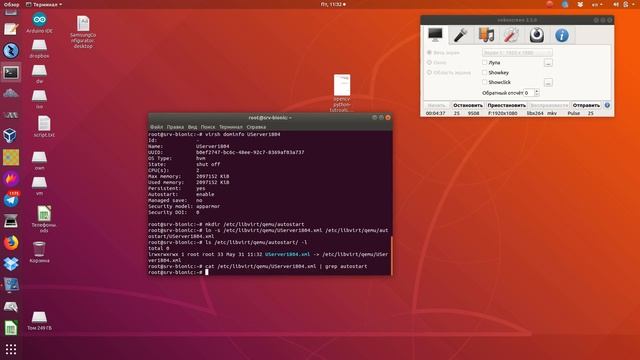Click the volume icon in the system tray

tap(616, 4)
